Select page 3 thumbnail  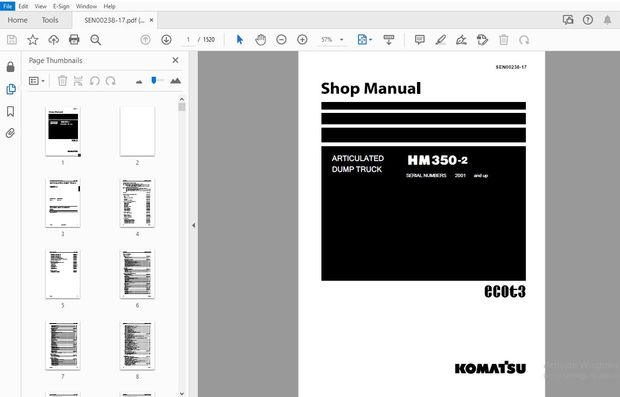(x=63, y=203)
